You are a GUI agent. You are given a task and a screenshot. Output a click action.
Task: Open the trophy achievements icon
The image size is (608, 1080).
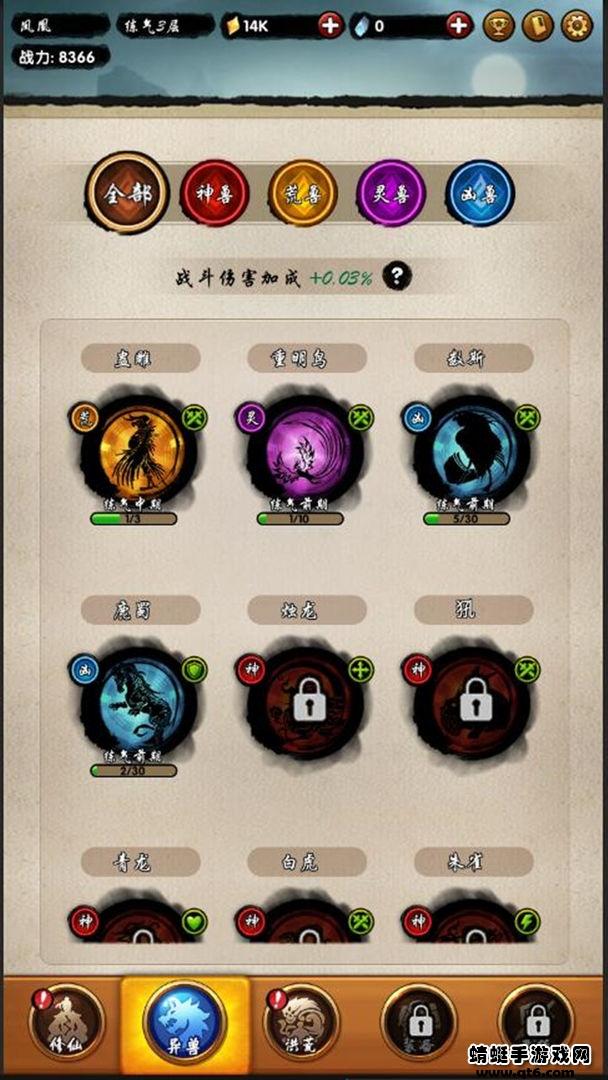pos(499,26)
